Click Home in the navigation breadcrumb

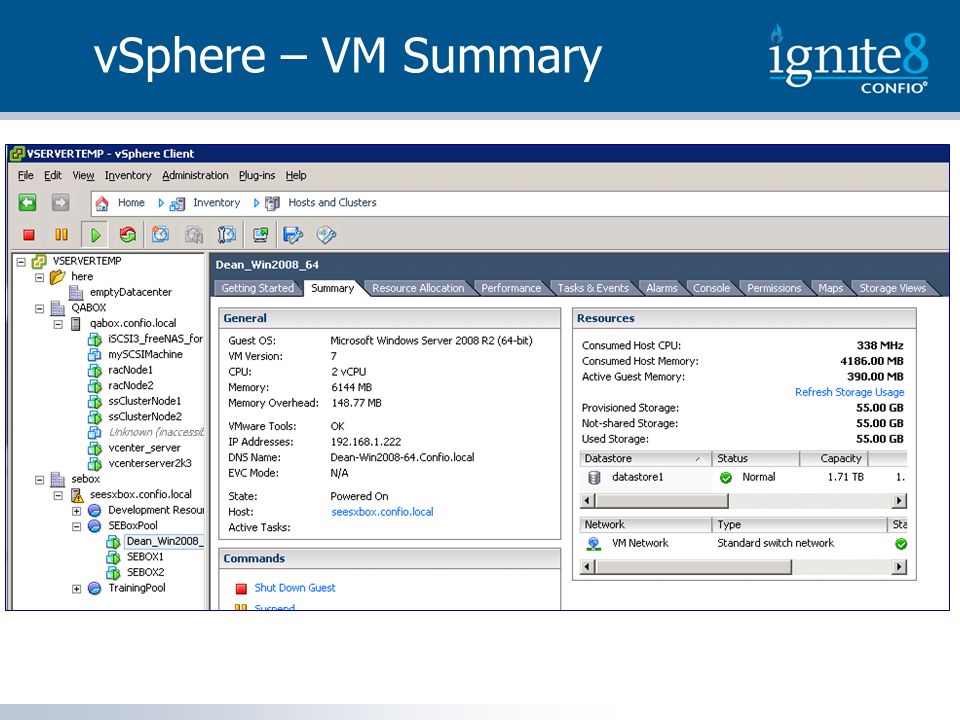click(131, 203)
